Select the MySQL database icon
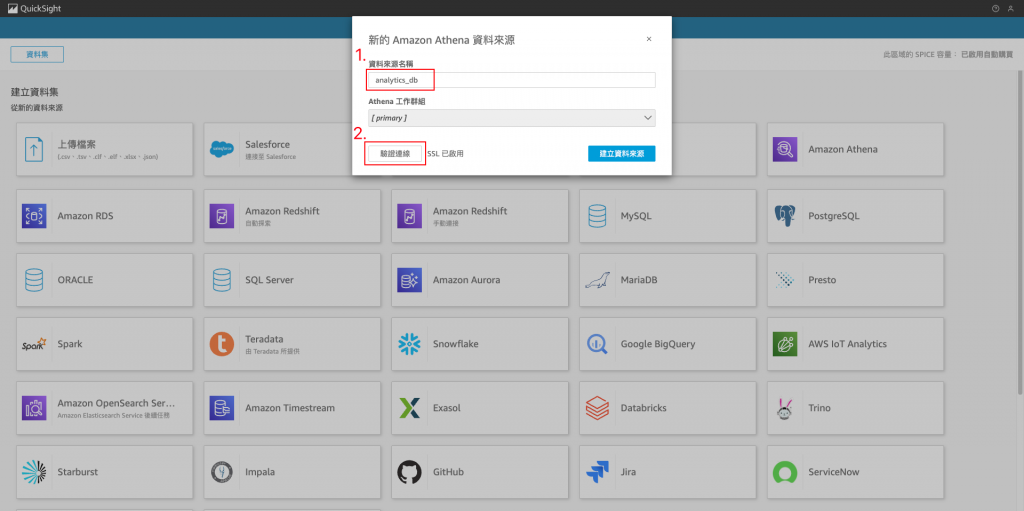The width and height of the screenshot is (1024, 511). pyautogui.click(x=597, y=216)
